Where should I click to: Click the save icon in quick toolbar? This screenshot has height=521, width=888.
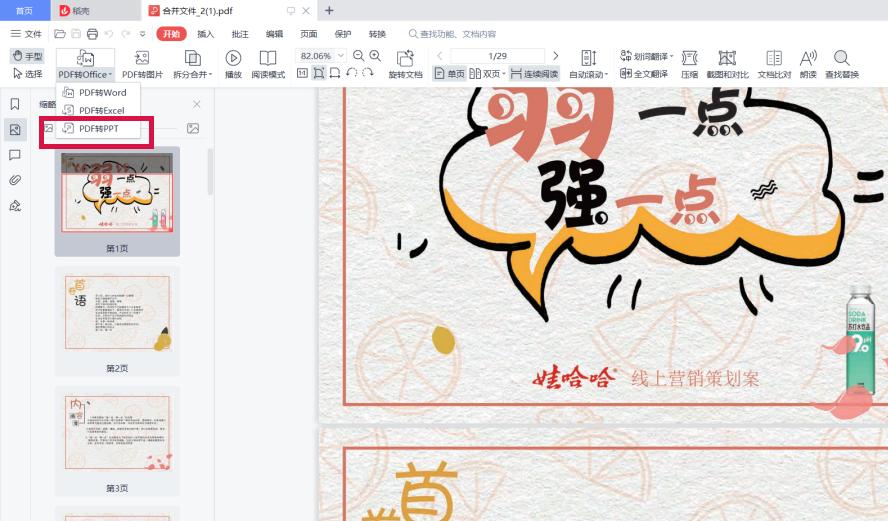point(76,34)
